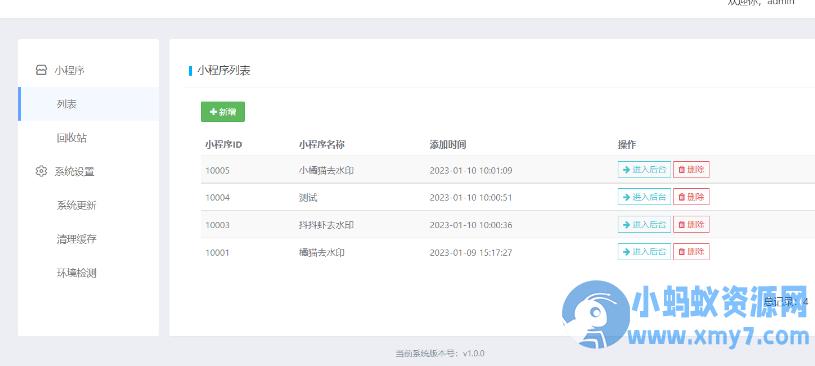
Task: Click the 小程序列表 page heading
Action: point(224,71)
